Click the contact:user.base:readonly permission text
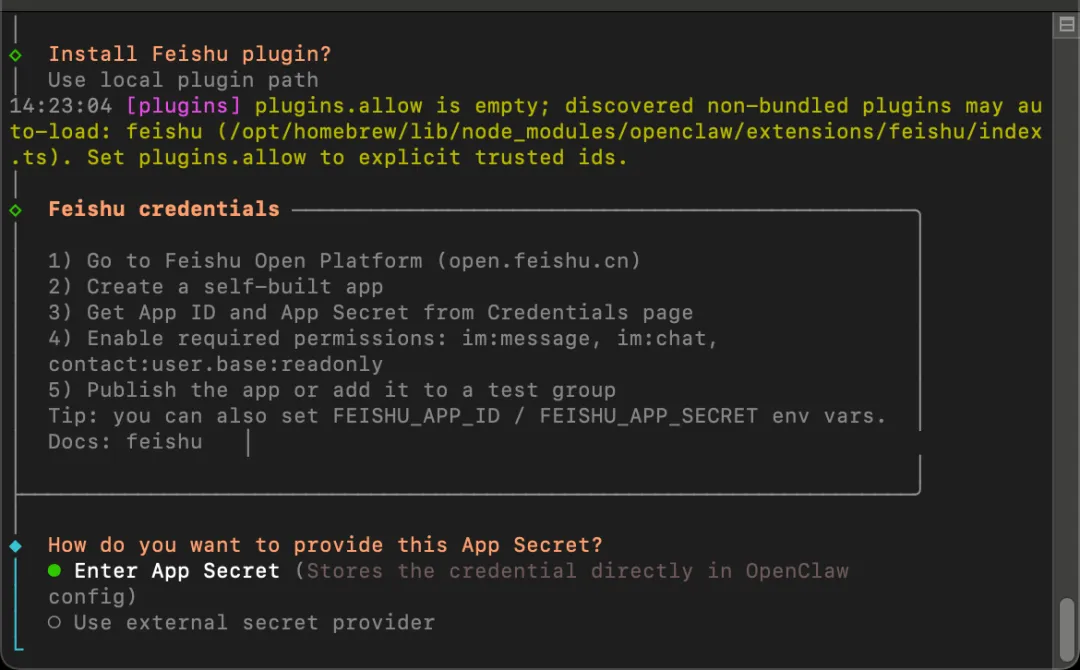Screen dimensions: 1080x670 point(215,365)
